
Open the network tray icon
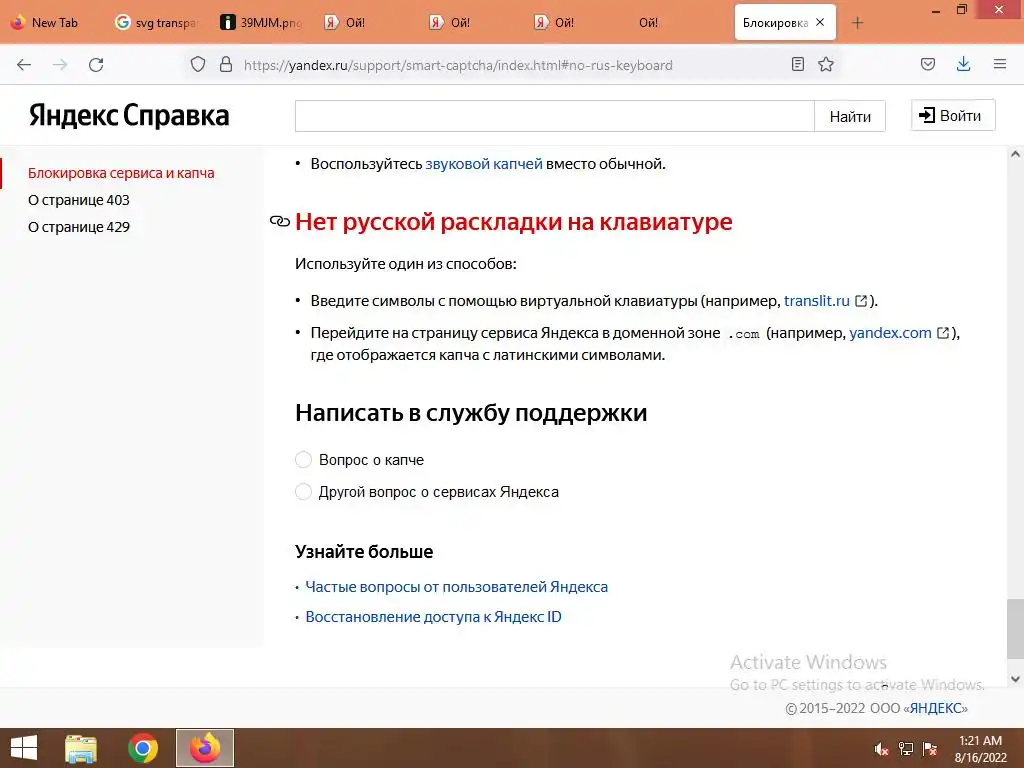(906, 749)
